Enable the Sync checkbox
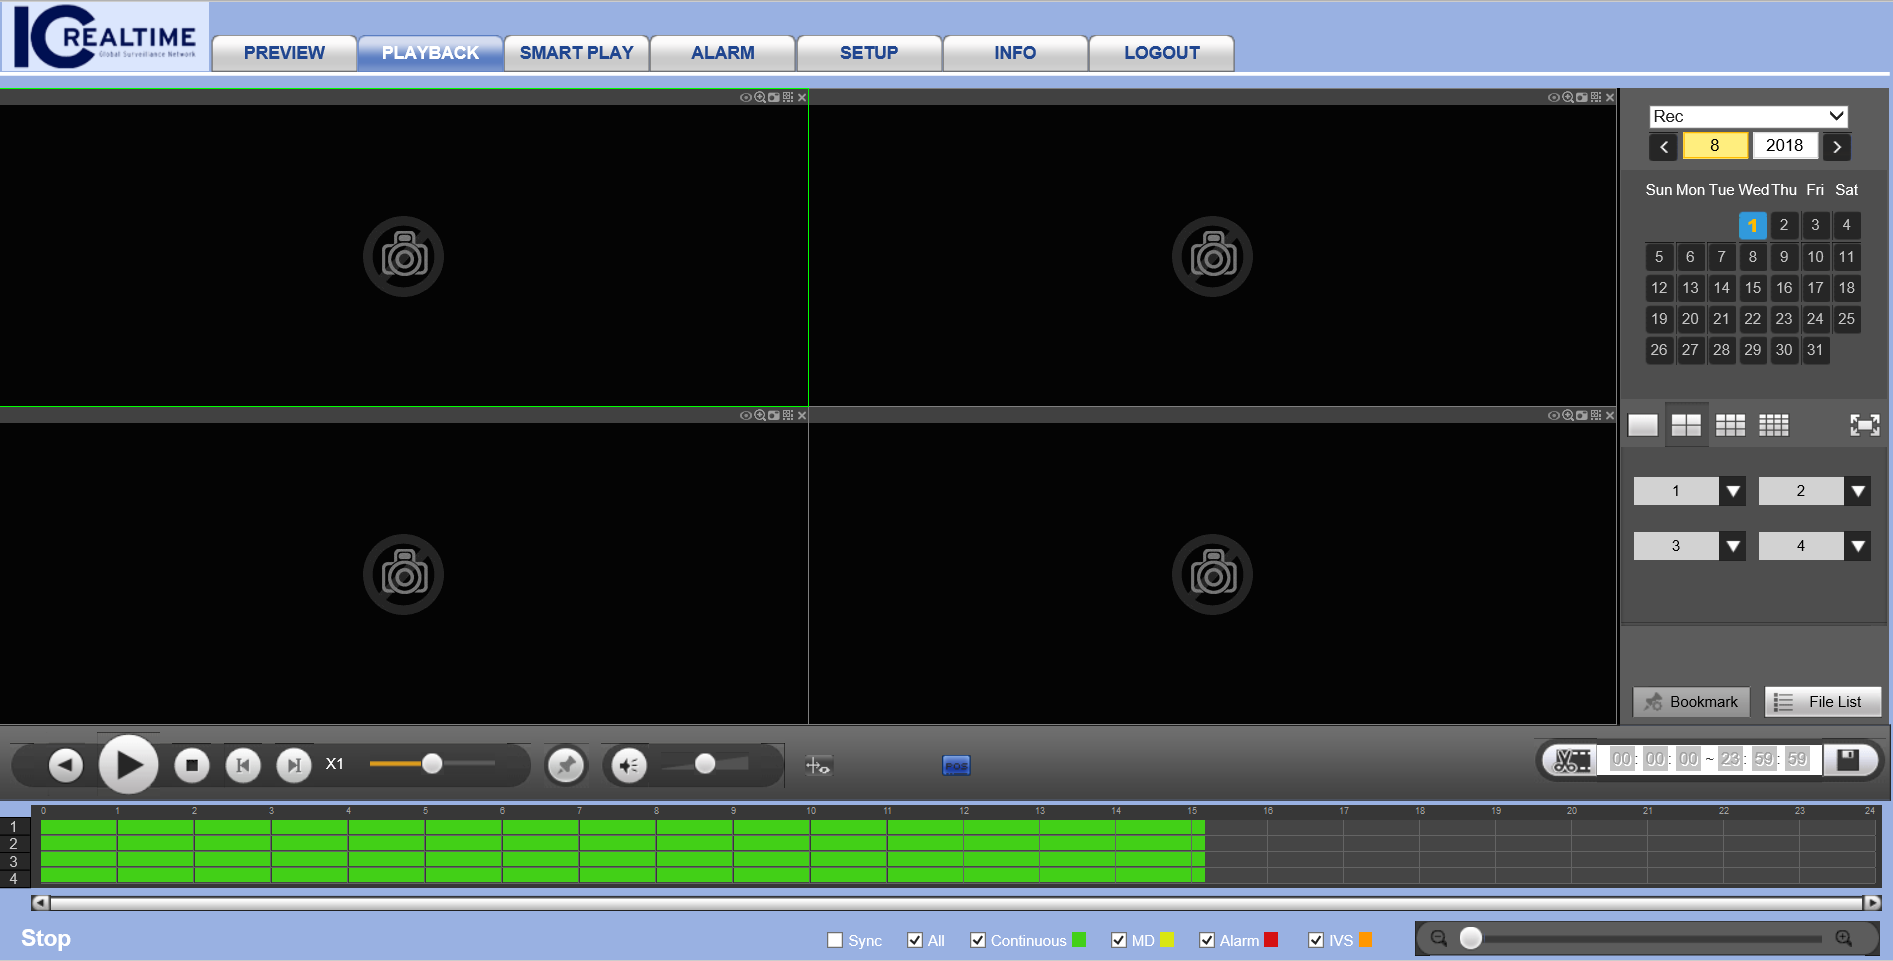The image size is (1893, 961). [x=835, y=940]
